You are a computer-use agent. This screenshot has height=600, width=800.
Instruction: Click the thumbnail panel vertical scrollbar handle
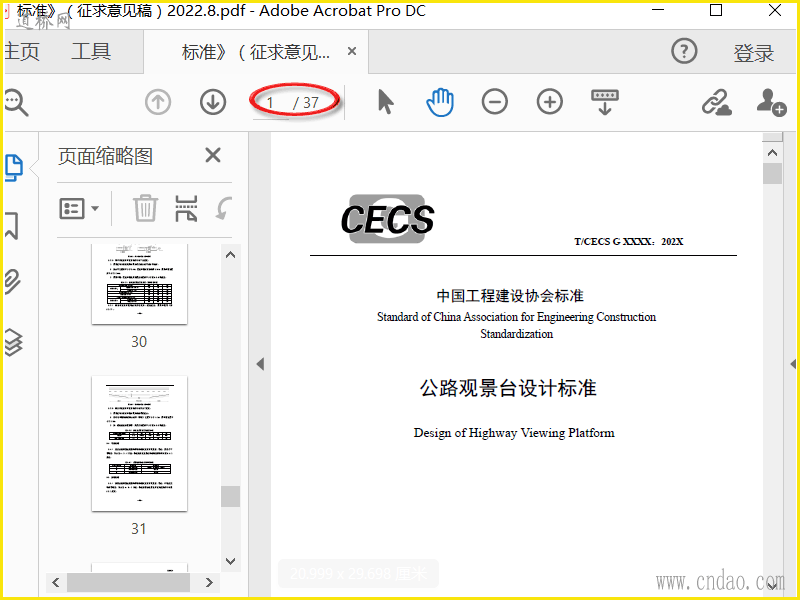coord(231,496)
